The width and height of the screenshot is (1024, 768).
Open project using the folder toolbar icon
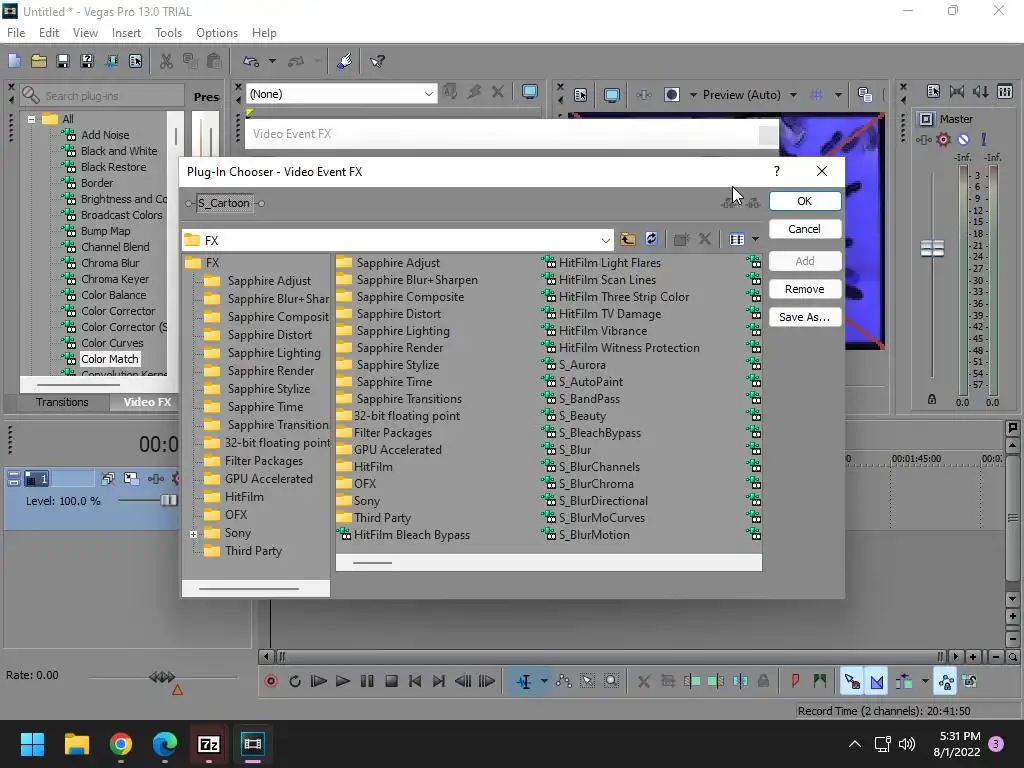tap(39, 61)
